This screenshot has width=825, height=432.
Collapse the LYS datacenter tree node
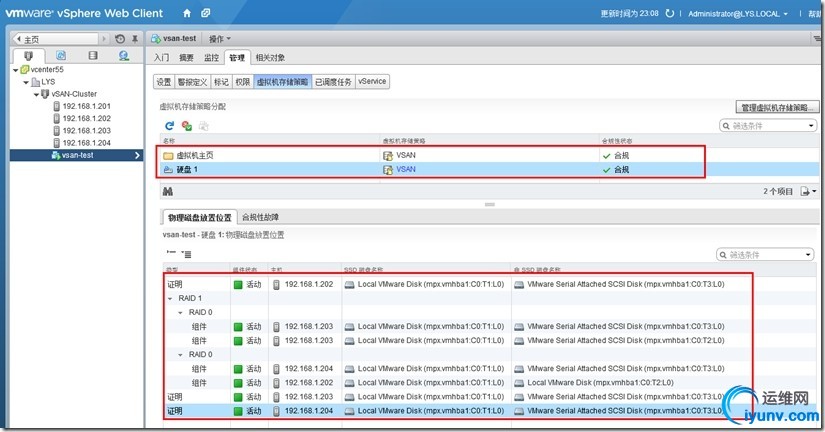click(x=26, y=83)
